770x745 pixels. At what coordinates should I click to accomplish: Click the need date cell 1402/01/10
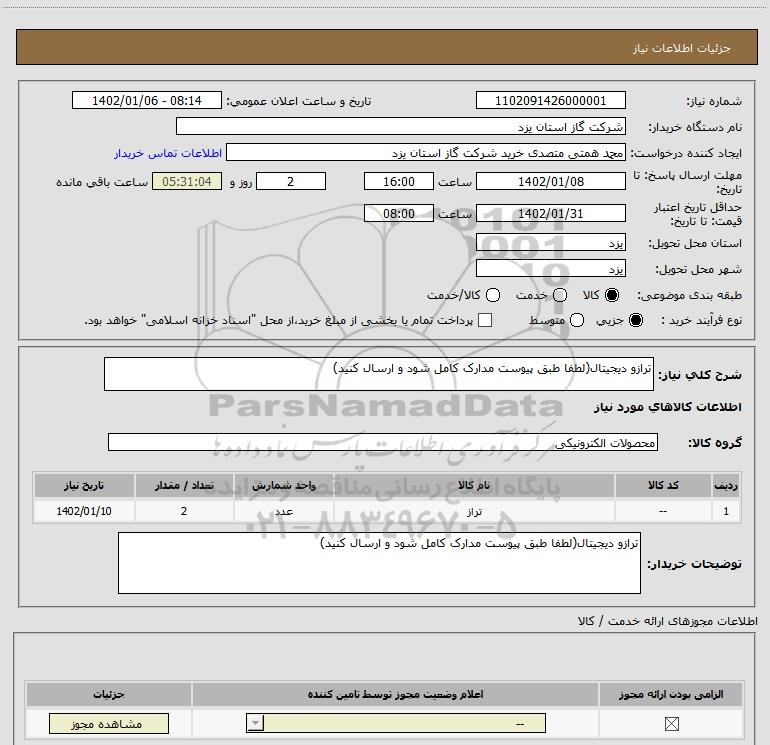coord(84,511)
